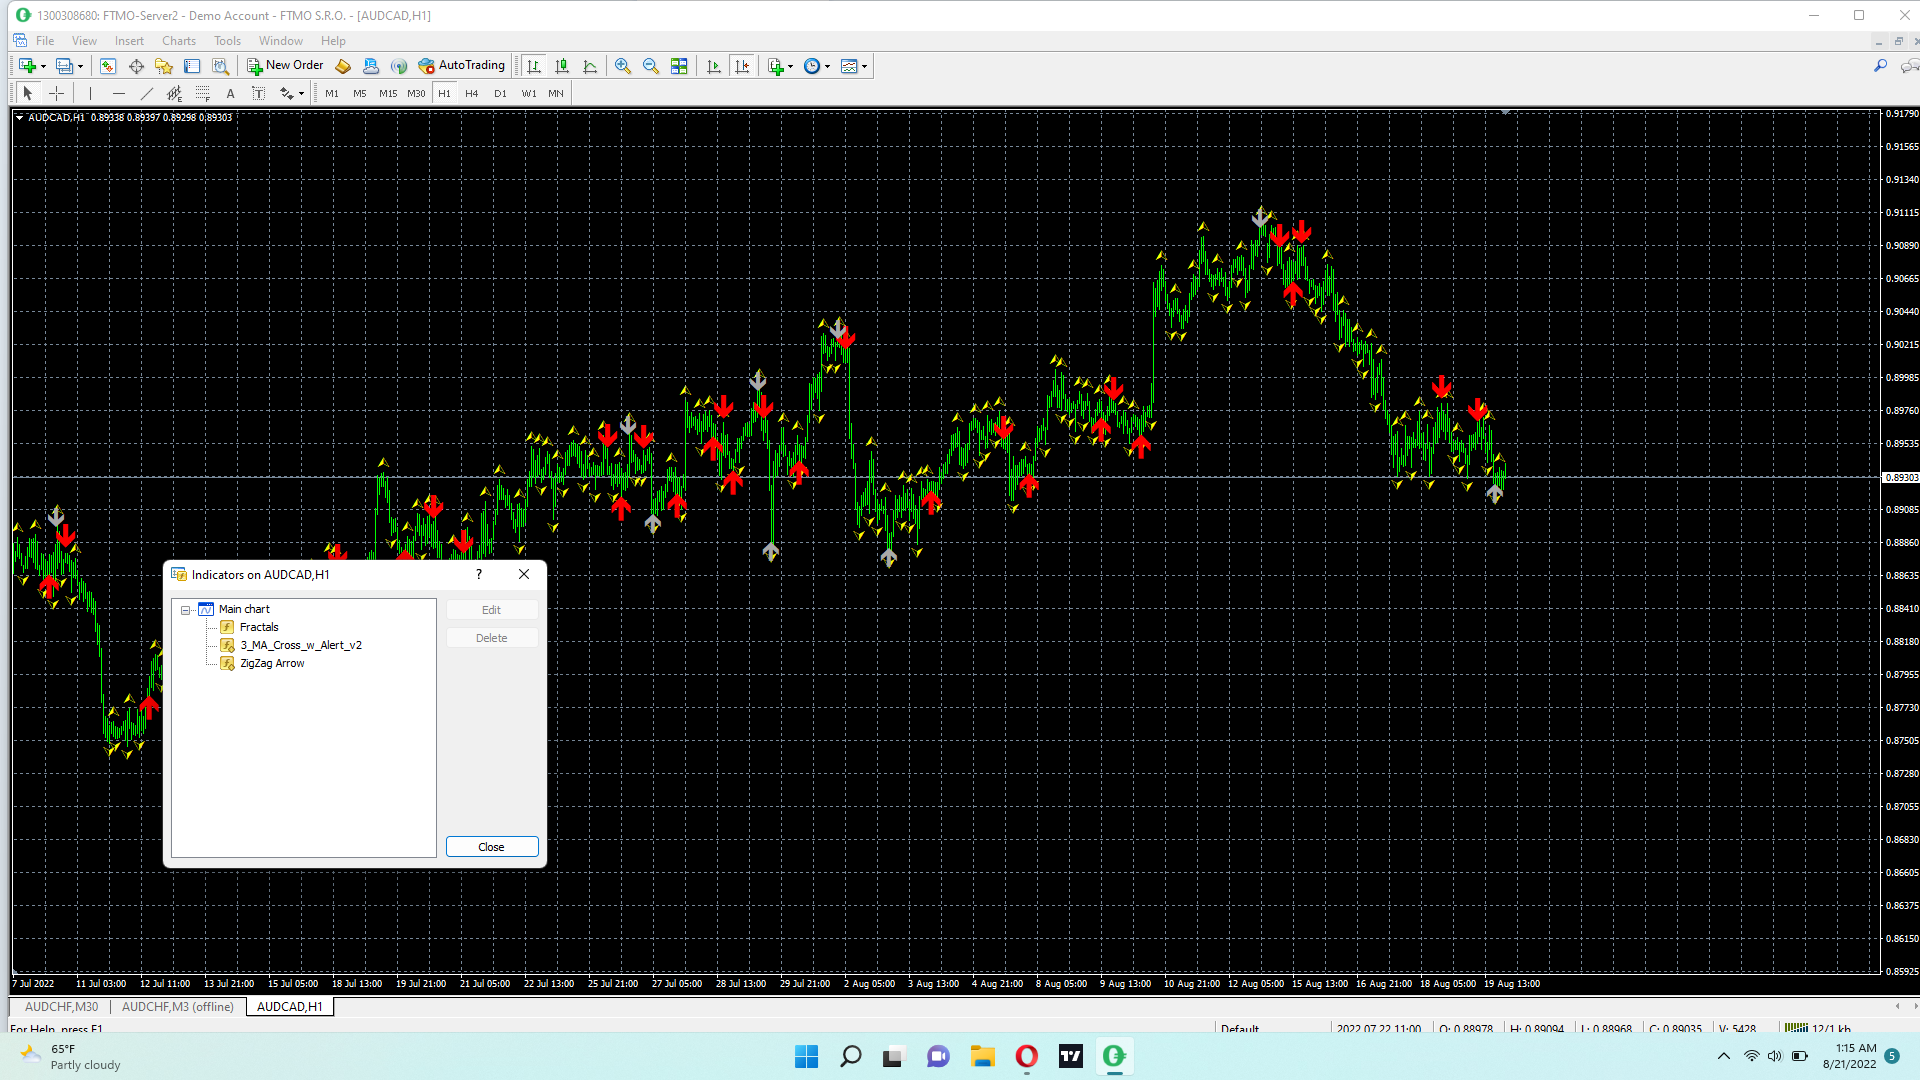This screenshot has height=1080, width=1920.
Task: Toggle Auto Scroll chart button
Action: click(x=713, y=66)
